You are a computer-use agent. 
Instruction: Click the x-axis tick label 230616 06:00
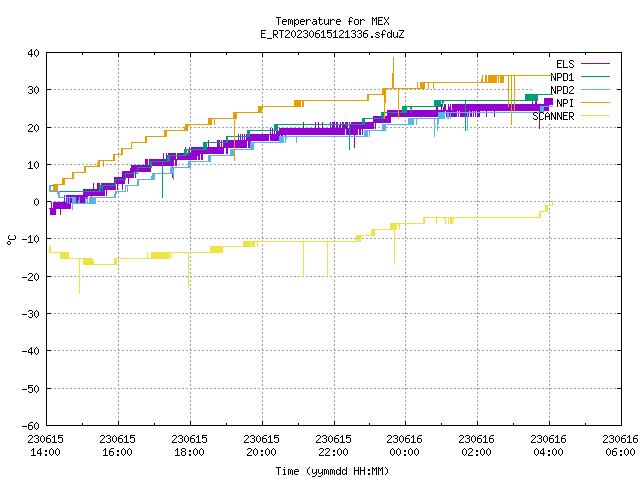point(620,446)
